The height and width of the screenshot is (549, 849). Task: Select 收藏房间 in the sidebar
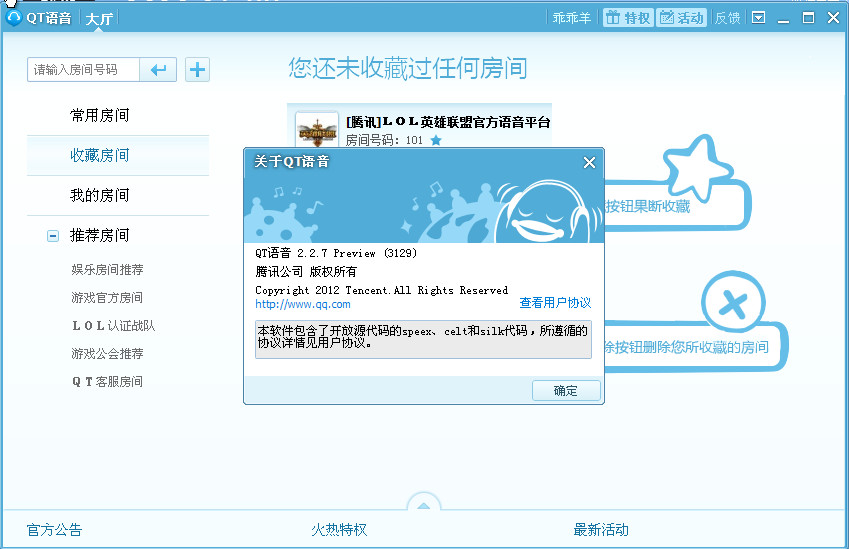point(118,155)
